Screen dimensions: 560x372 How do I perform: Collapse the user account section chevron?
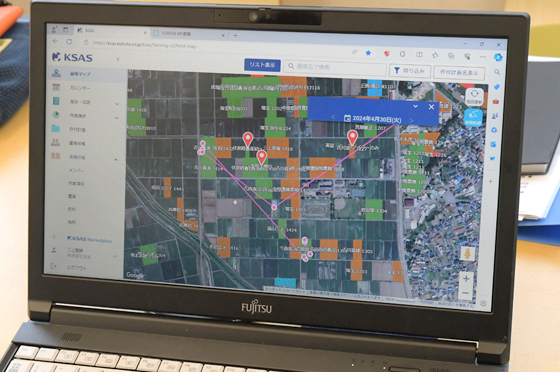(x=115, y=256)
